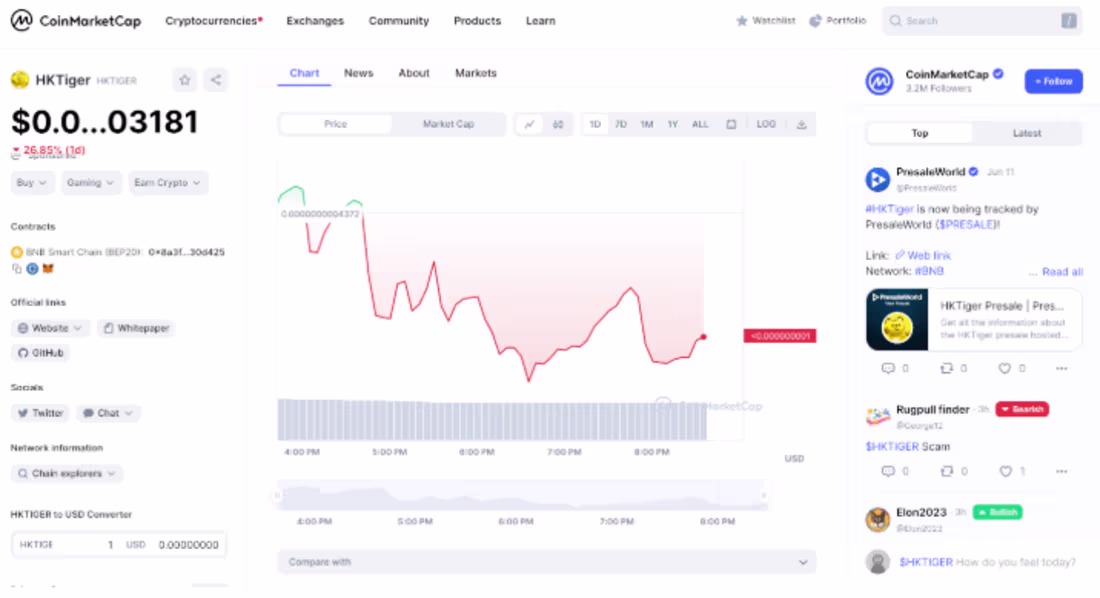
Task: Click Read all on PresaleWorld post
Action: pyautogui.click(x=1062, y=272)
